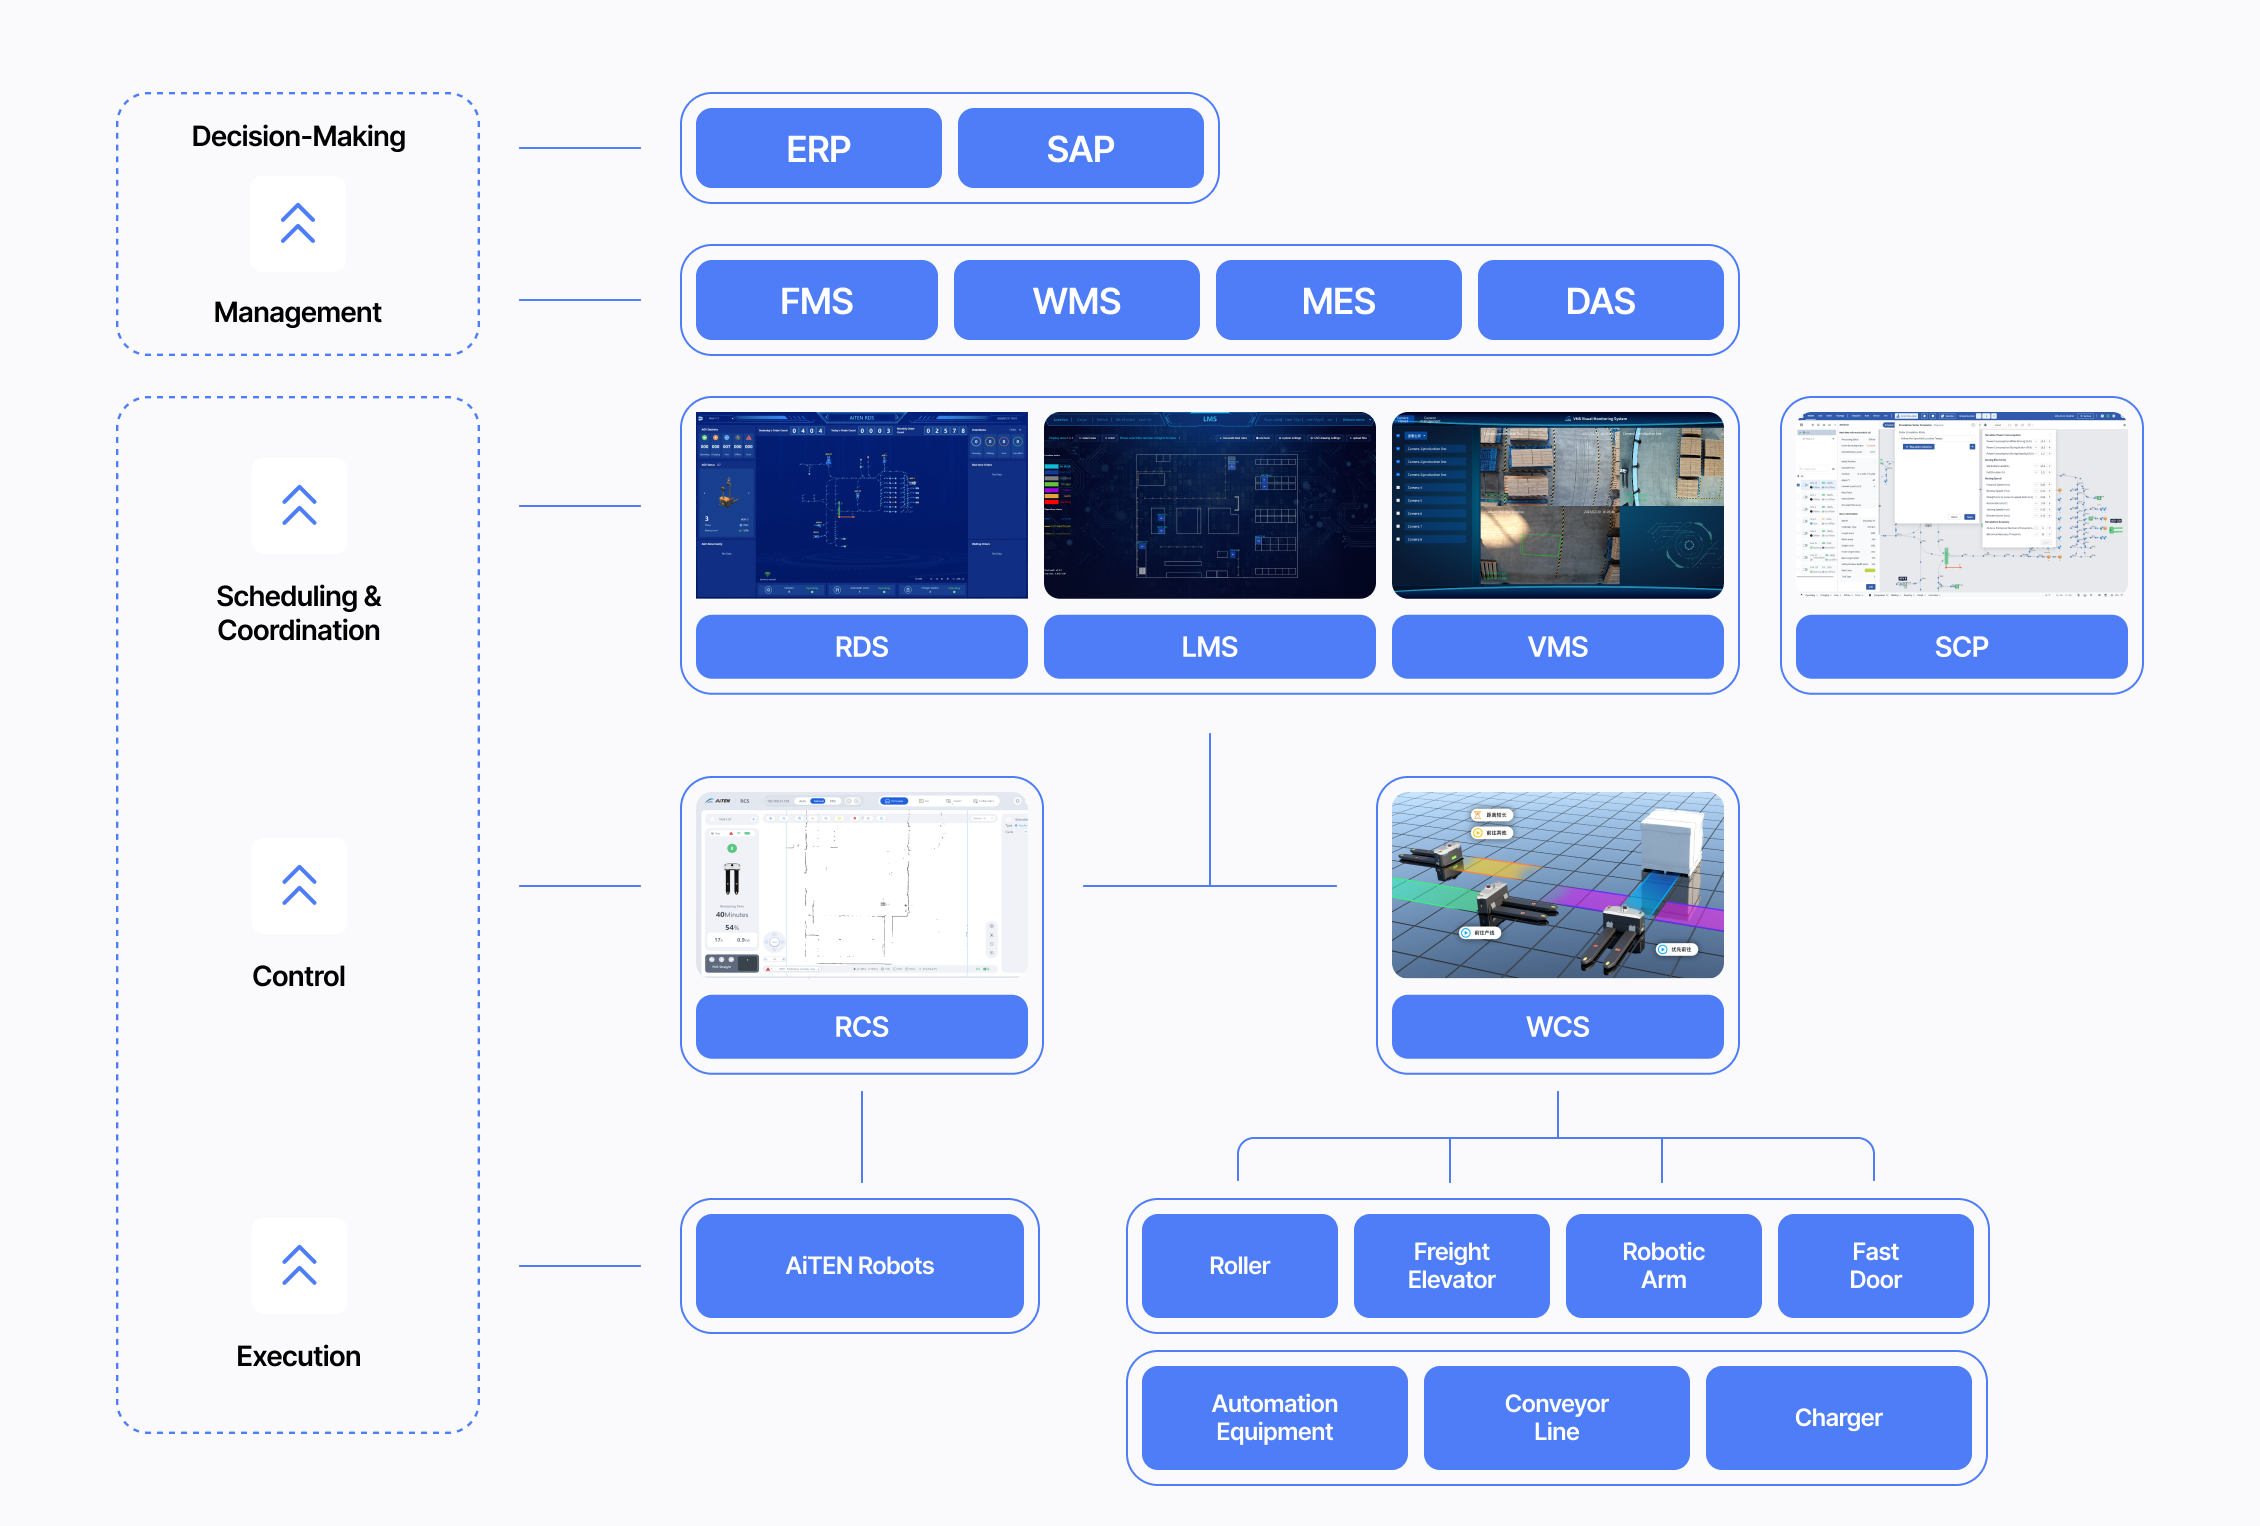2260x1526 pixels.
Task: Open the SCP interface screenshot thumbnail
Action: coord(1961,503)
